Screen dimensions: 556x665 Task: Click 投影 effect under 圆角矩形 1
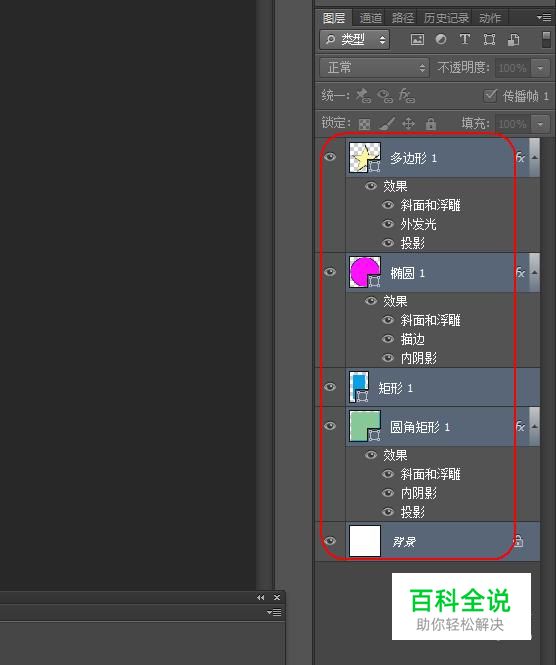click(x=413, y=512)
